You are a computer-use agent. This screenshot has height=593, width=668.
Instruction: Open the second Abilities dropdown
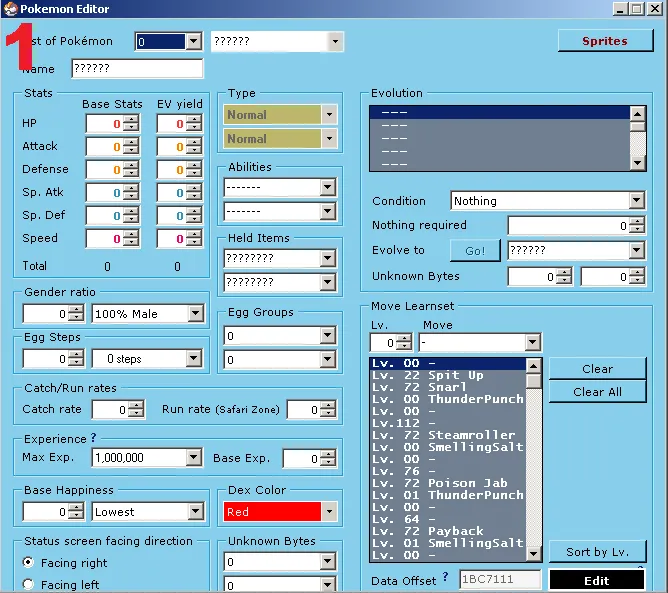328,211
